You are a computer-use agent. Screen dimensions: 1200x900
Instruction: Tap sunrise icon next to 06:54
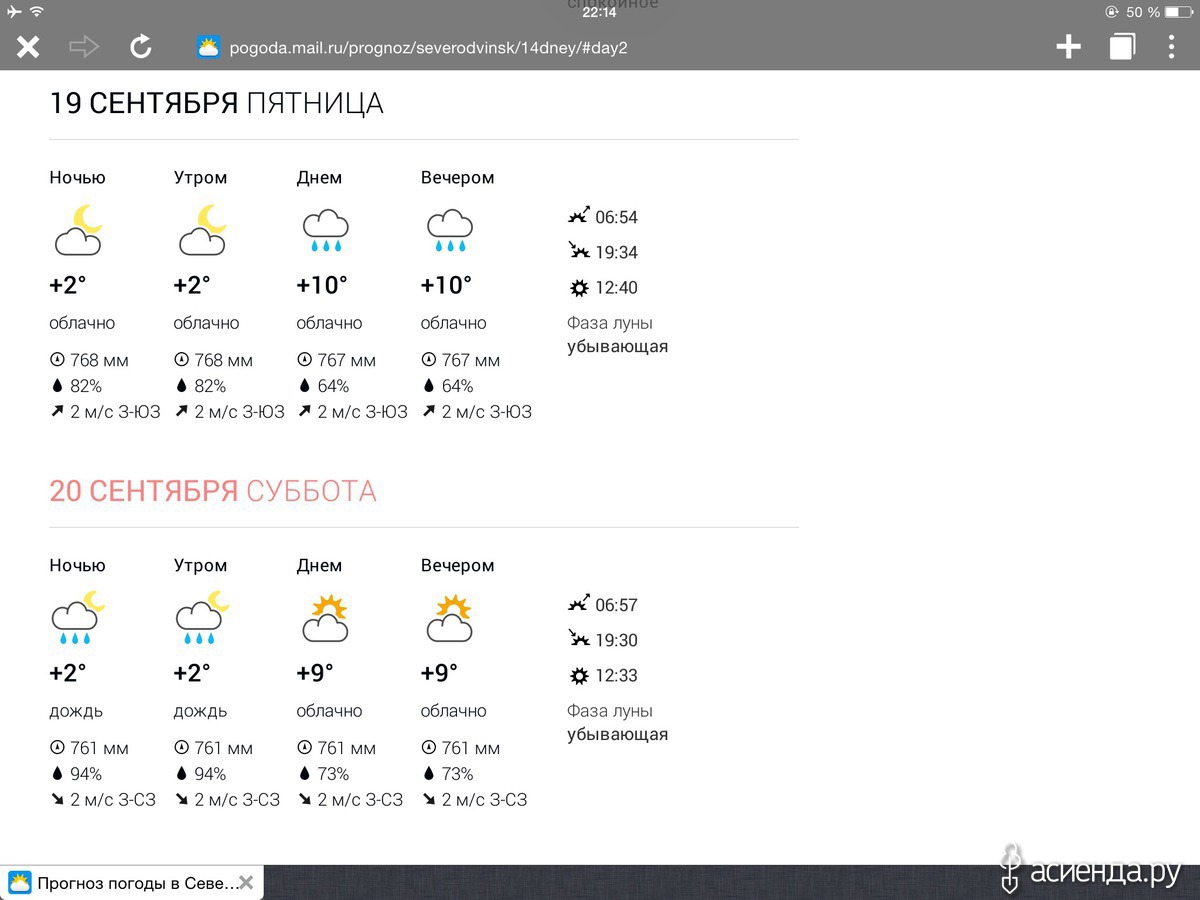pos(578,216)
